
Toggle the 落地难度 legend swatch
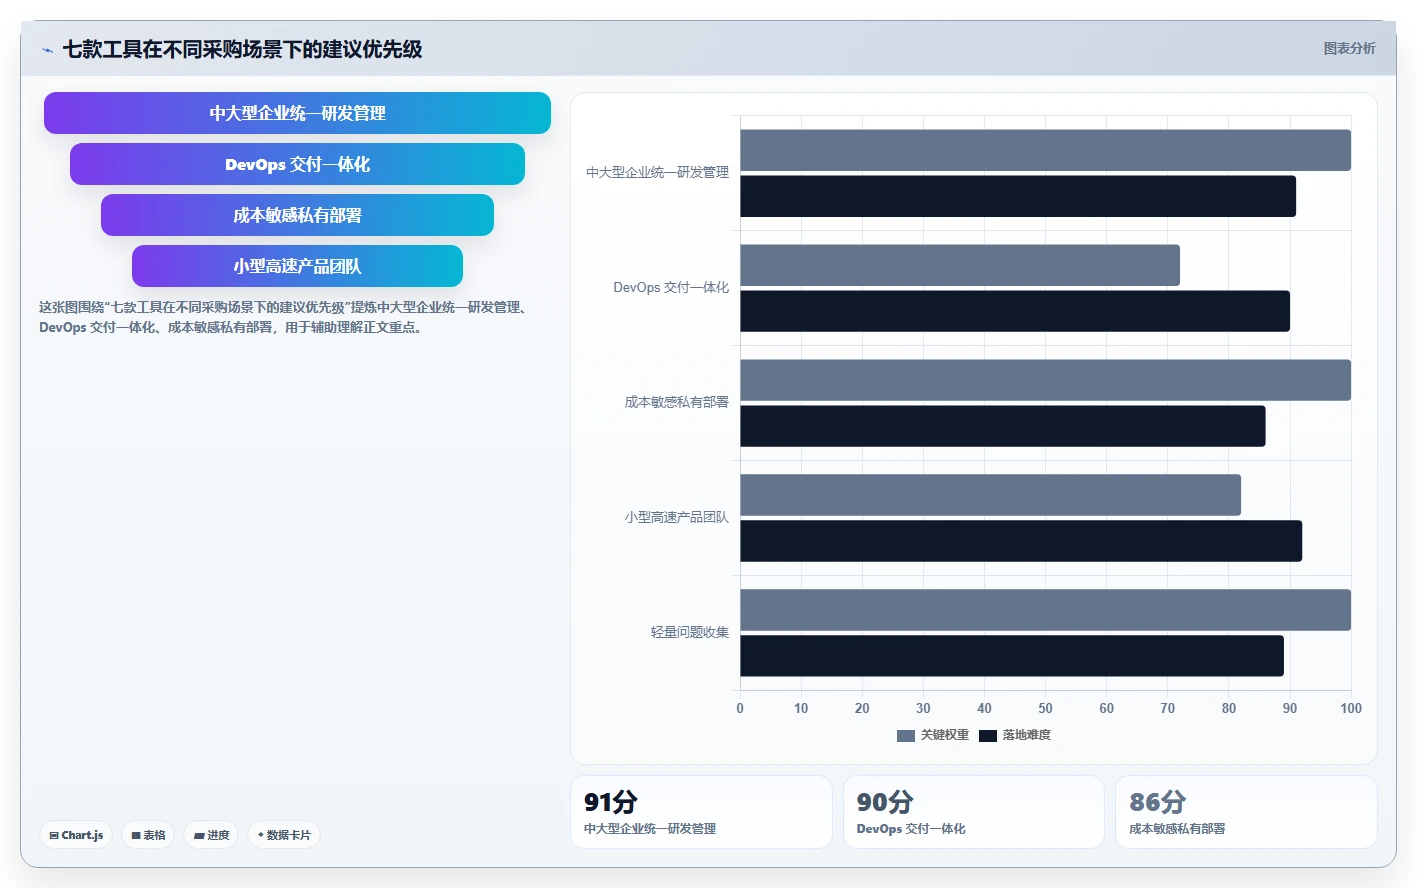[x=988, y=736]
